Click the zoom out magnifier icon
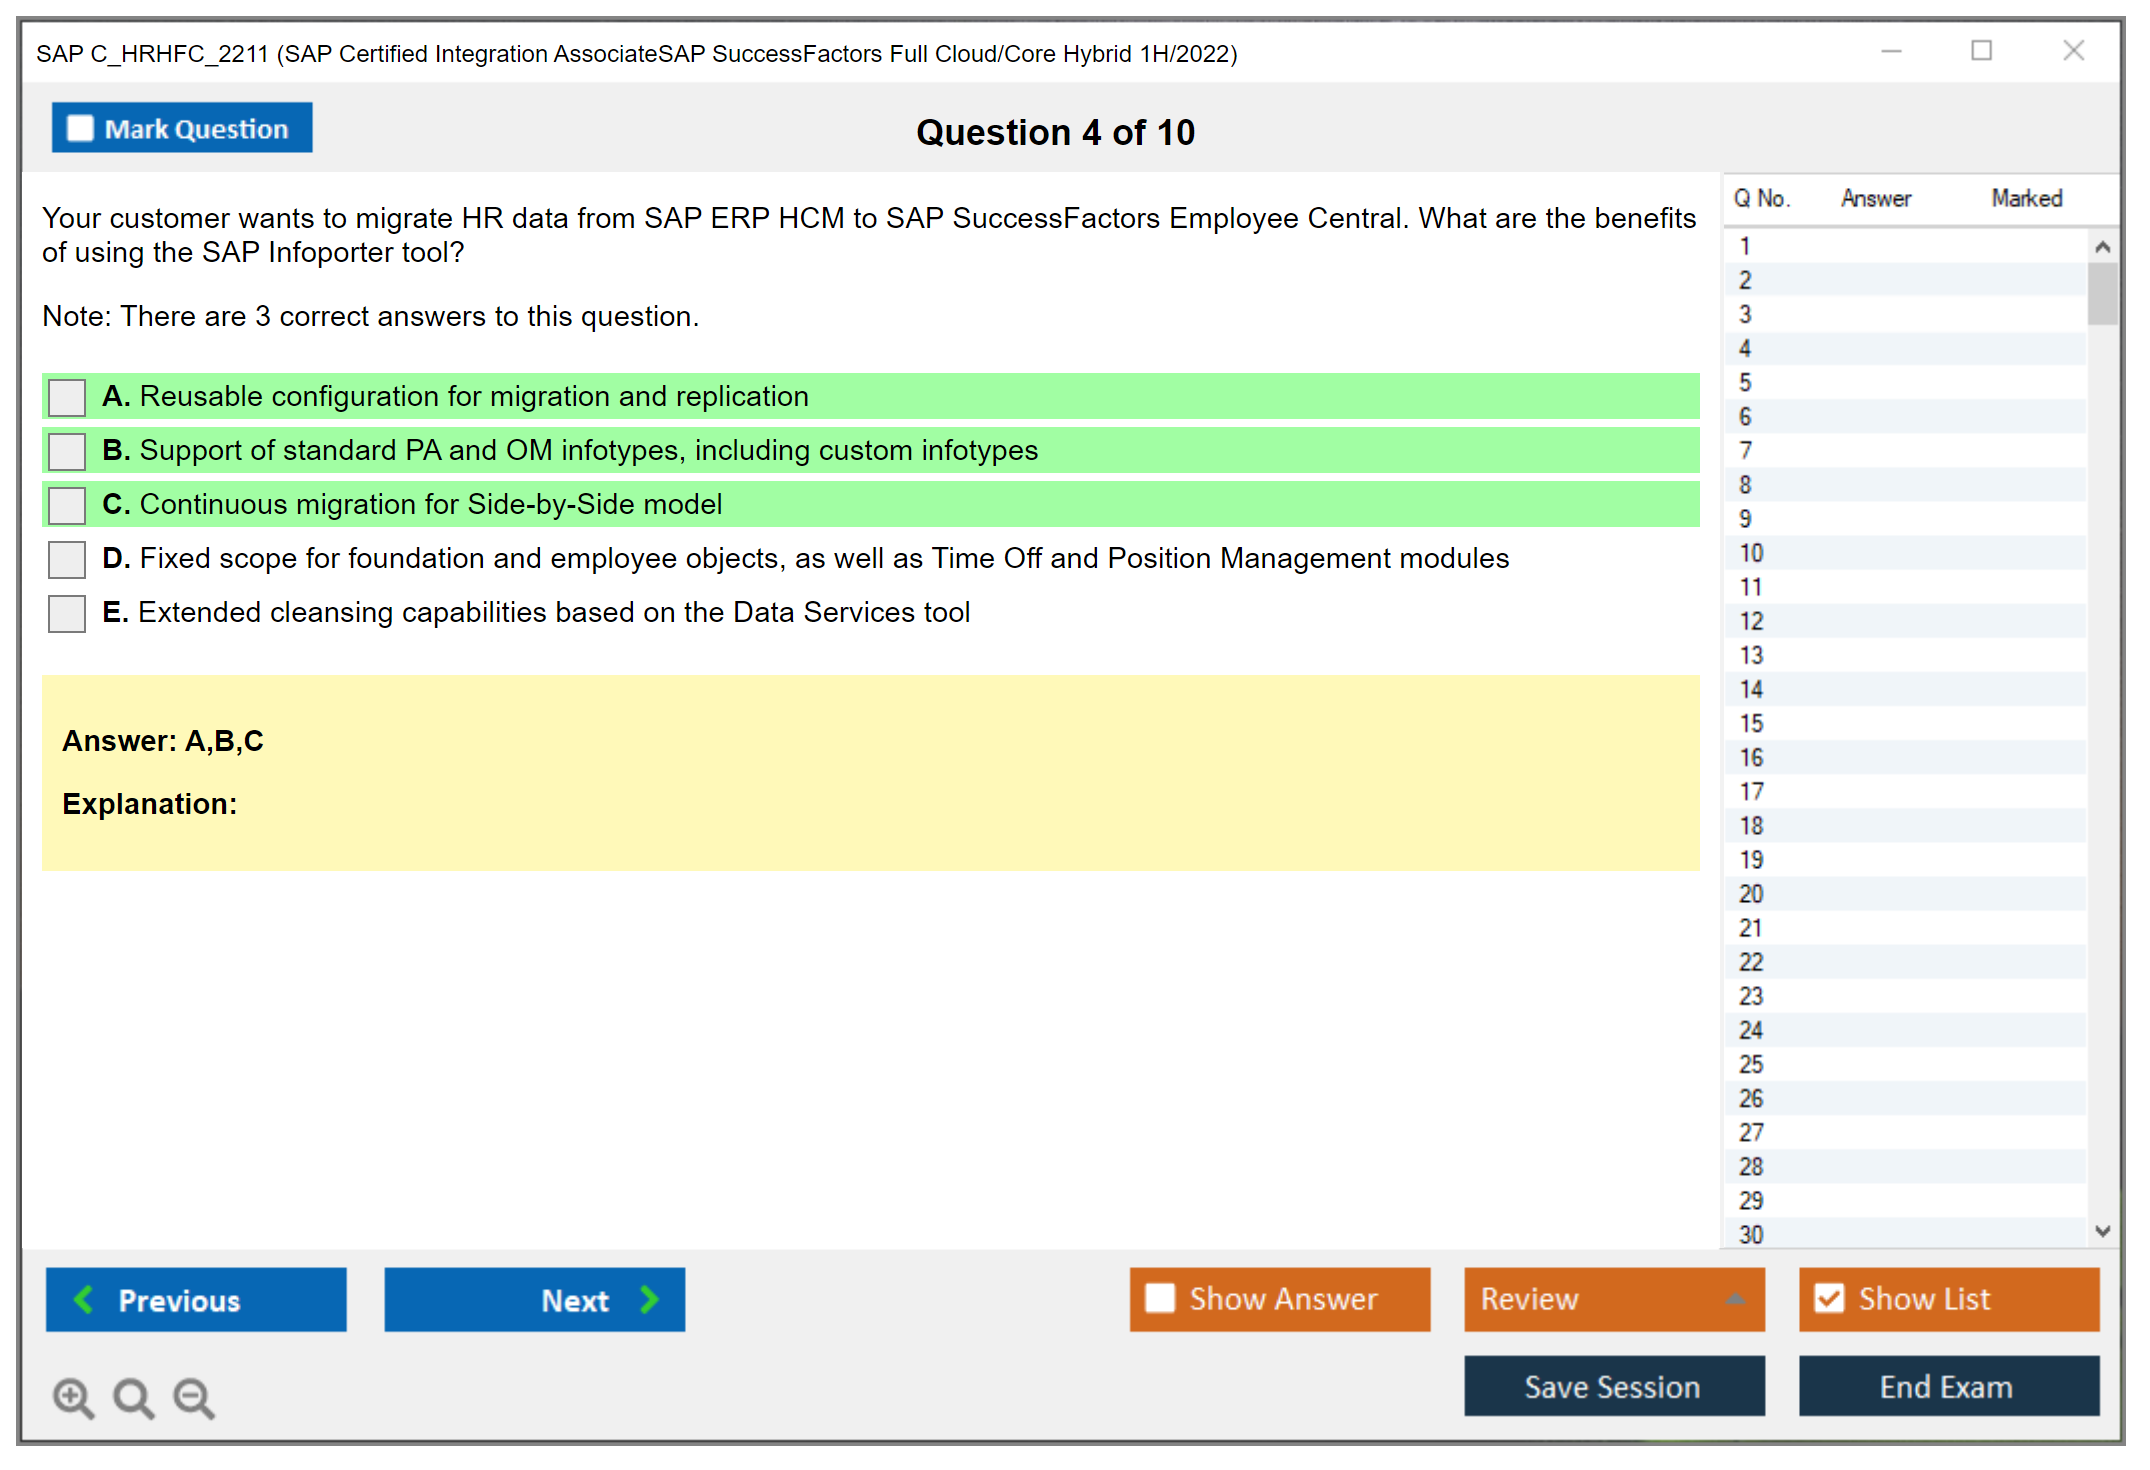Viewport: 2150px width, 1470px height. pos(194,1397)
